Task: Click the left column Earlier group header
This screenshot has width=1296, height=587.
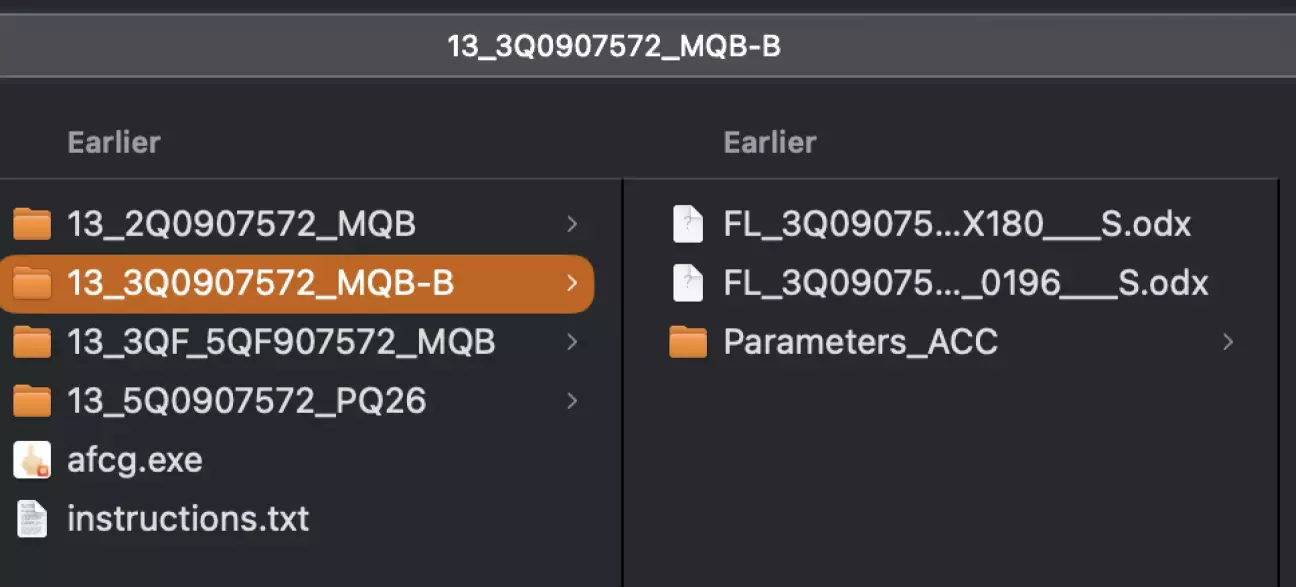Action: [x=114, y=142]
